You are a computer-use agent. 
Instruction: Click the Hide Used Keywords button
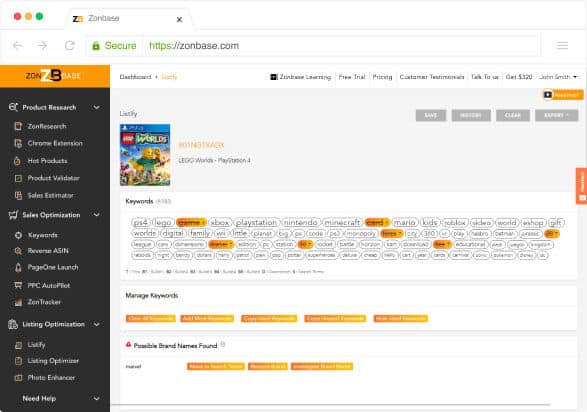[x=401, y=318]
